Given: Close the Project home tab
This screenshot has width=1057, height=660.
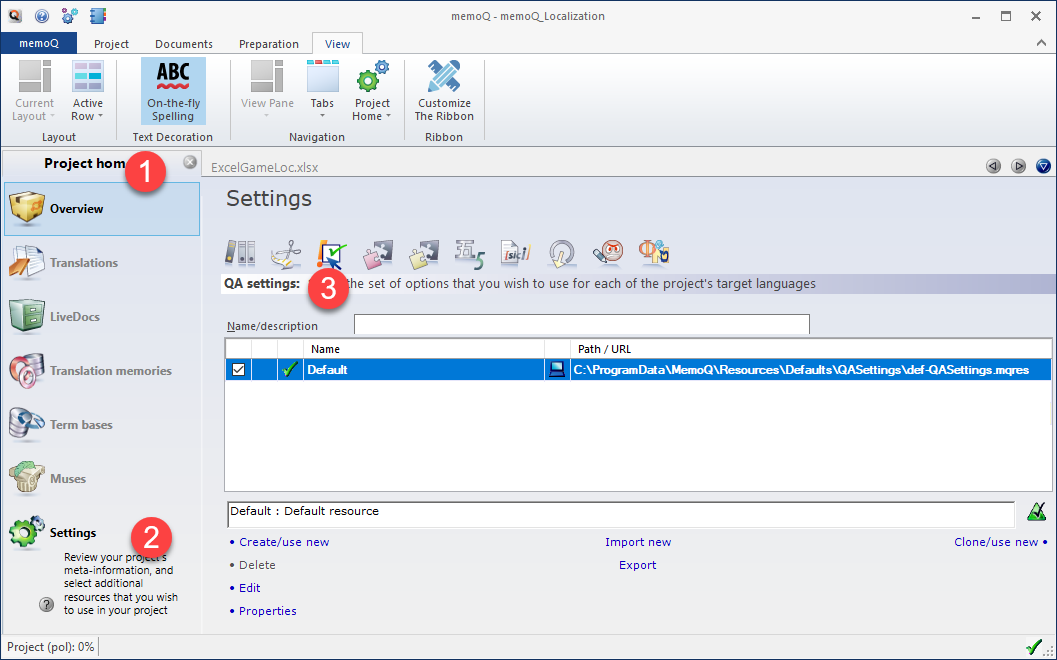Looking at the screenshot, I should click(190, 162).
